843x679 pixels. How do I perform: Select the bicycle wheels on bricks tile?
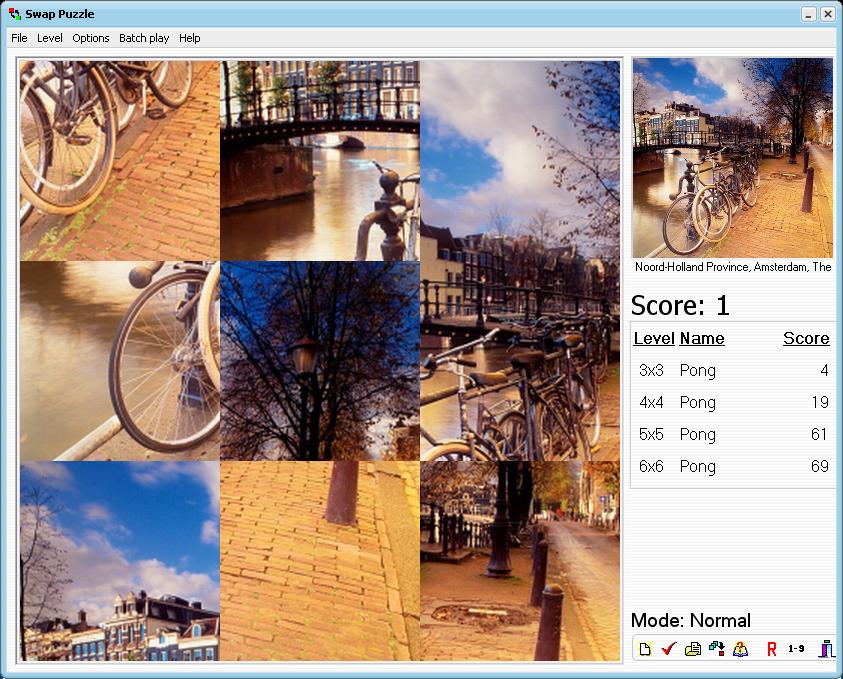click(120, 161)
